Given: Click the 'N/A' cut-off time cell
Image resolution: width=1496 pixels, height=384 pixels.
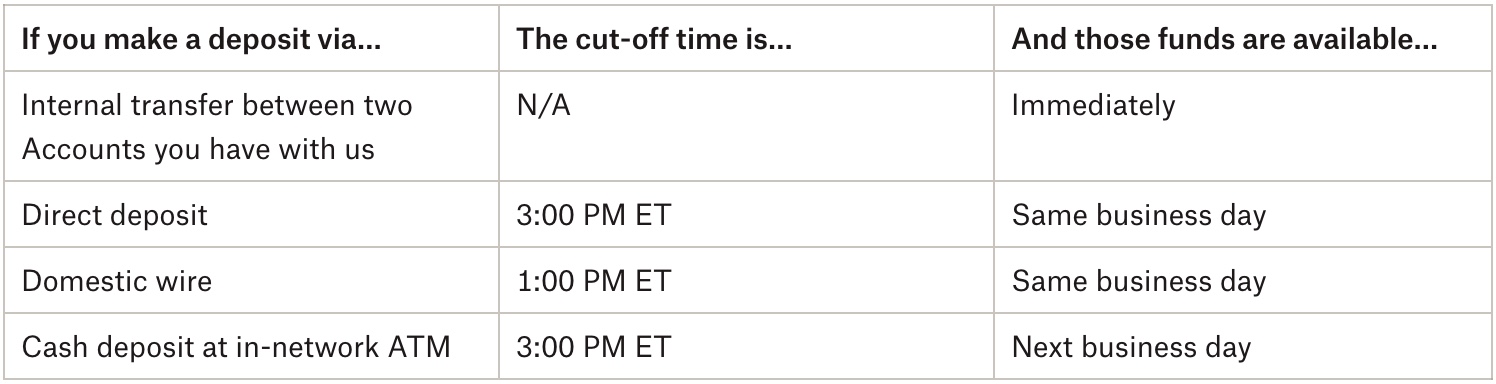Looking at the screenshot, I should (x=543, y=105).
